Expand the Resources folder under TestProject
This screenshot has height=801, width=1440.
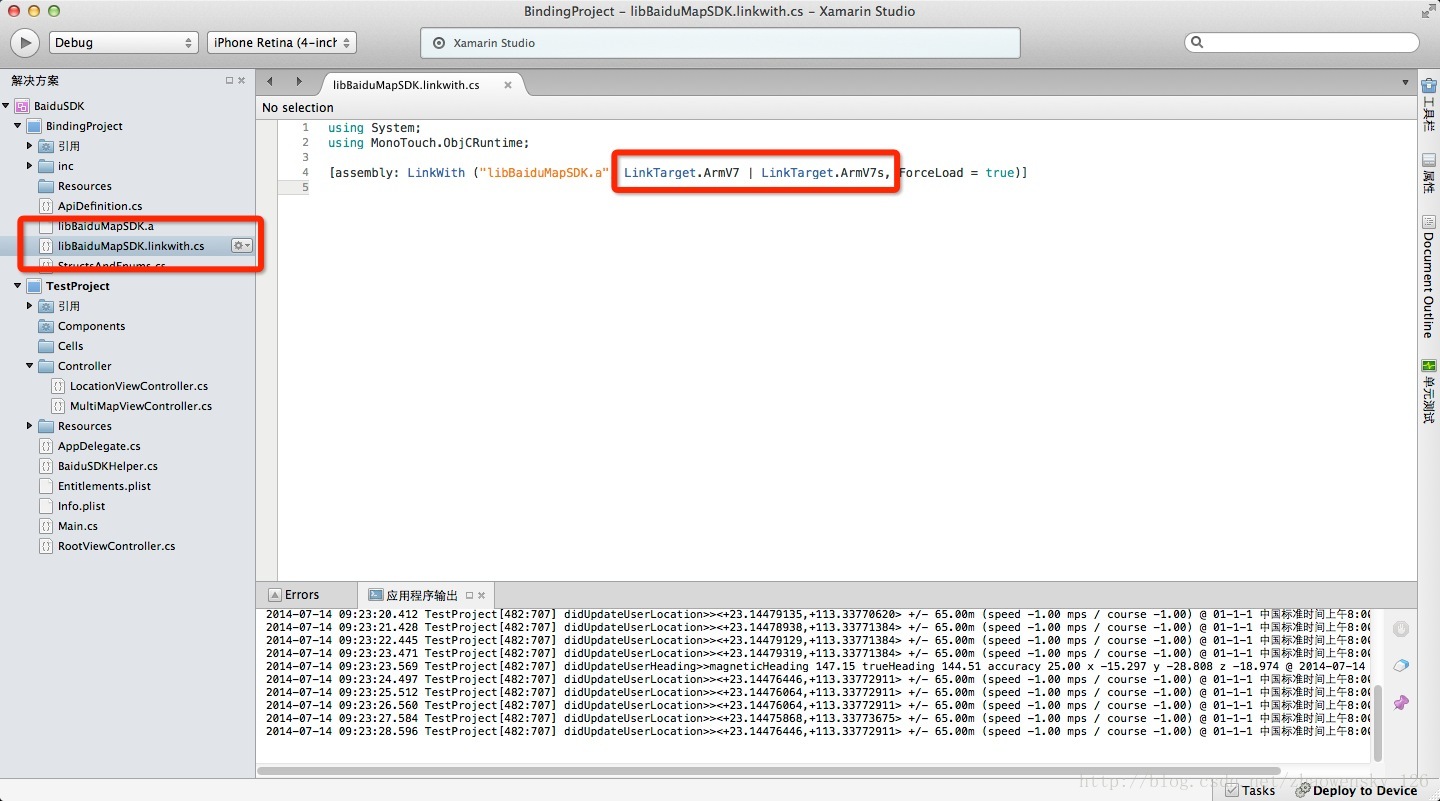pos(30,426)
